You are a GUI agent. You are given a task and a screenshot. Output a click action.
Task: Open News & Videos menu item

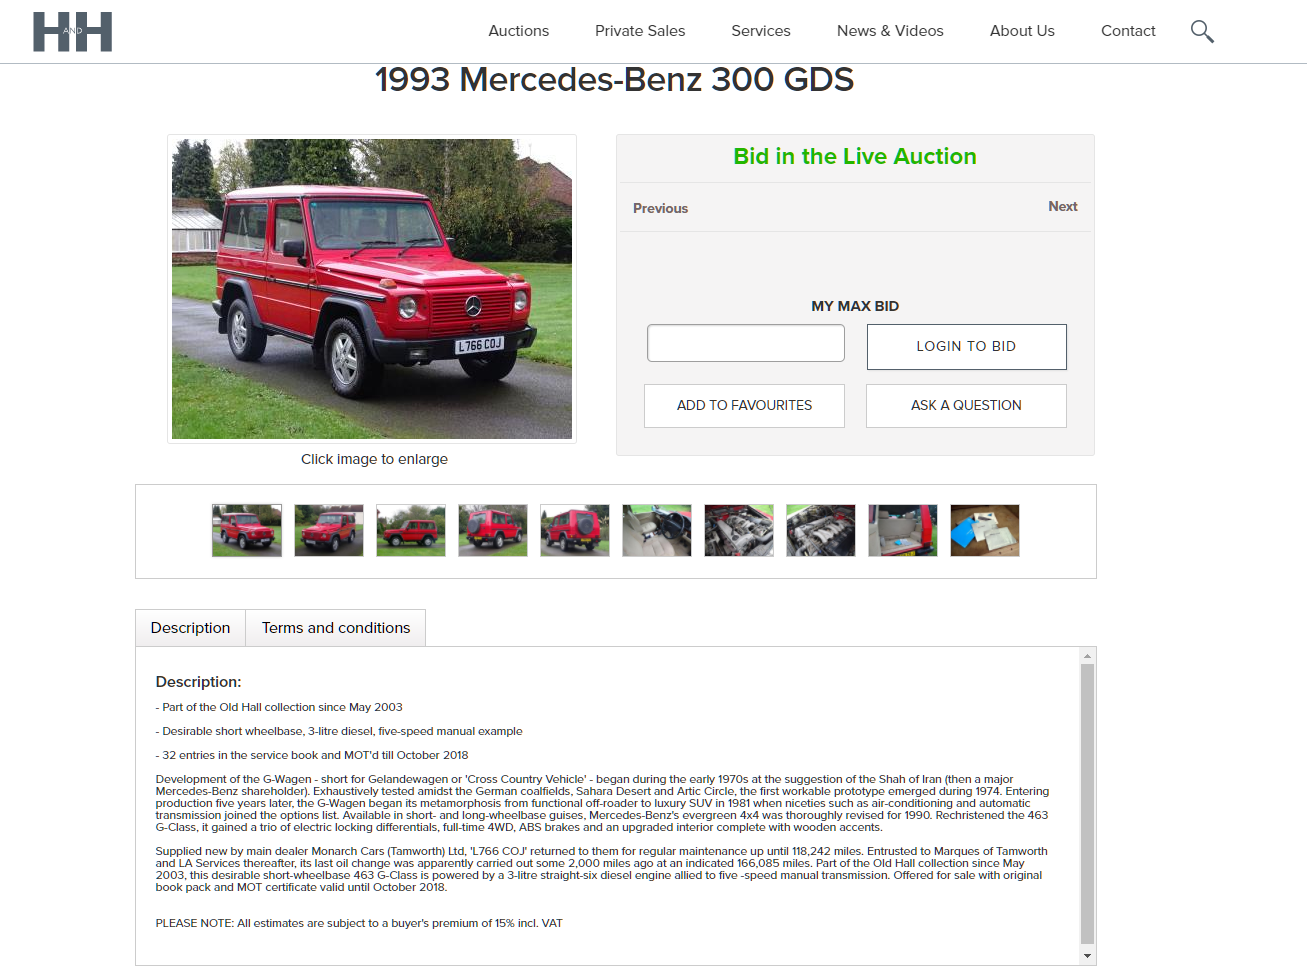pos(890,31)
